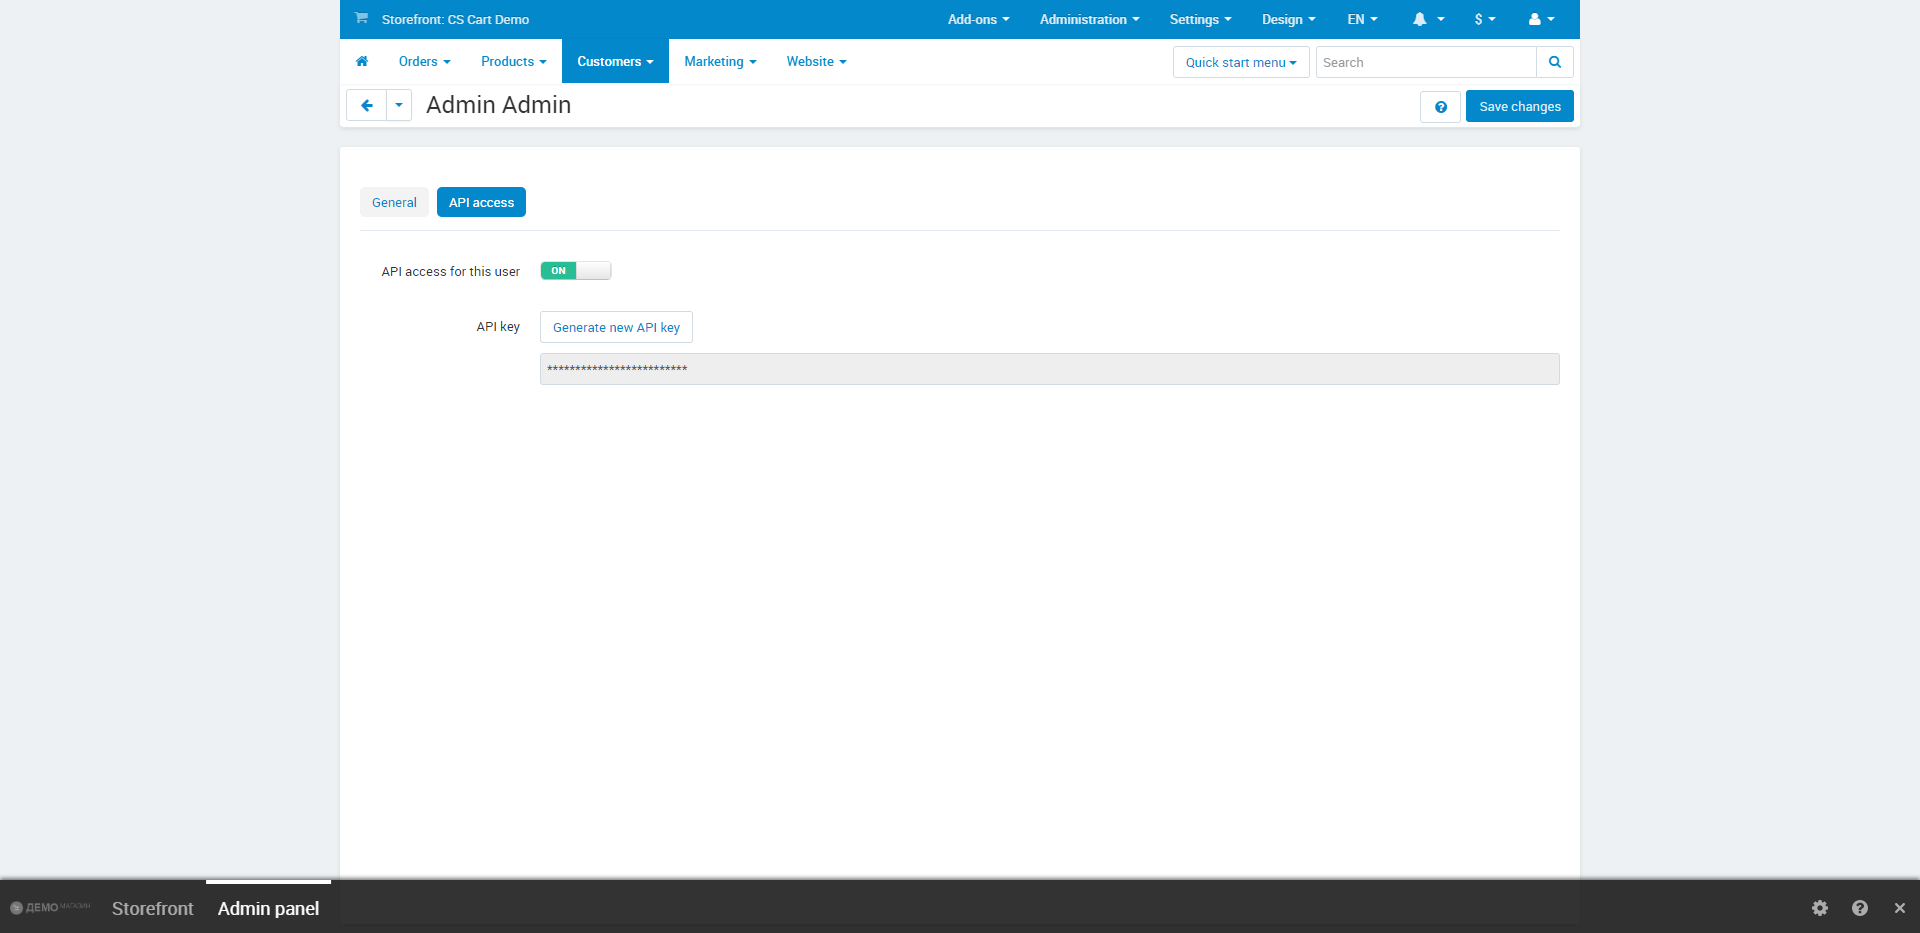Screen dimensions: 1920x933
Task: Toggle API access for this user
Action: click(575, 271)
